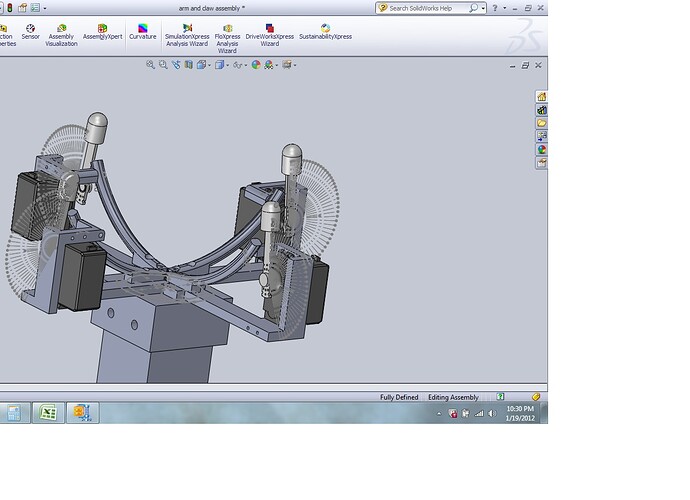Open View Orientation dropdown arrow
690x500 pixels.
pos(209,65)
